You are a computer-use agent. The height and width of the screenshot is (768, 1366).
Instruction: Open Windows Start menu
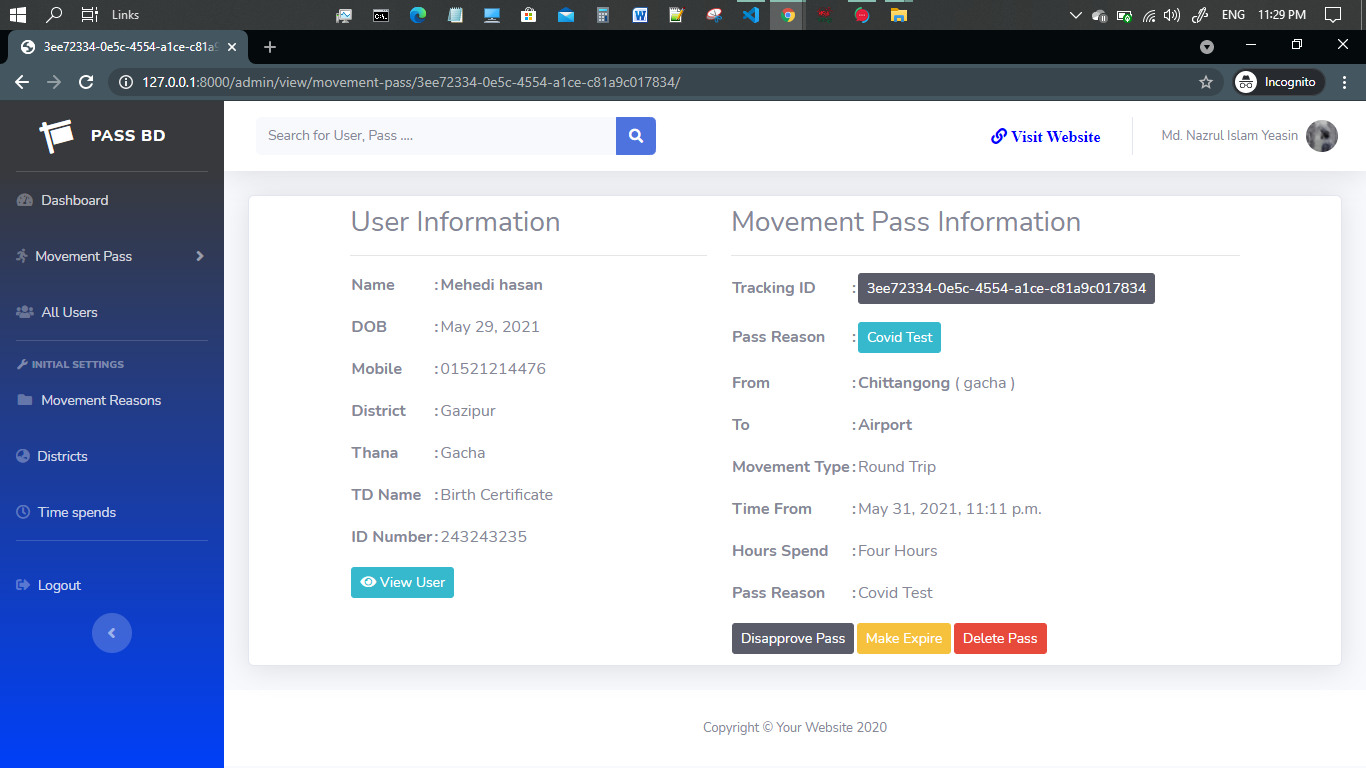point(17,15)
